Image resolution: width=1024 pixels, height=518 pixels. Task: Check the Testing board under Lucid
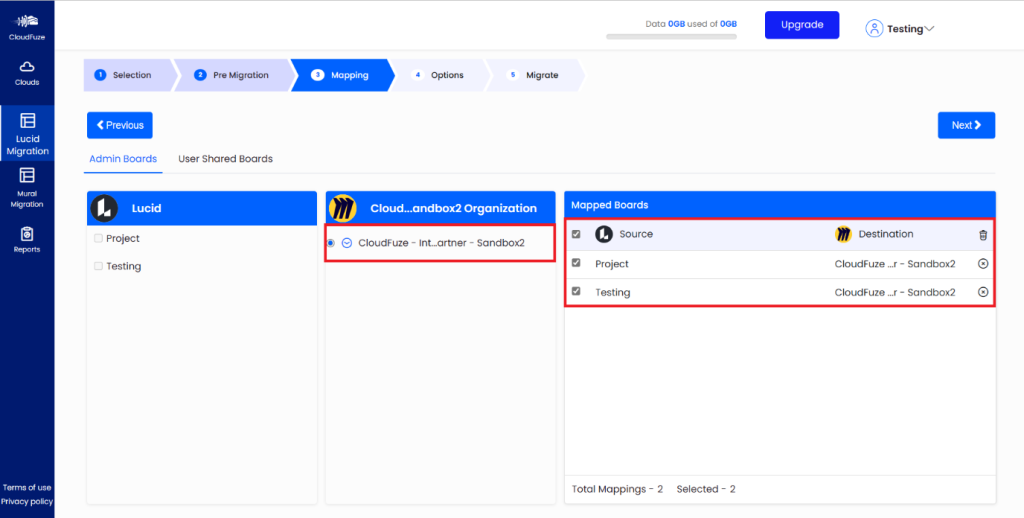click(98, 267)
